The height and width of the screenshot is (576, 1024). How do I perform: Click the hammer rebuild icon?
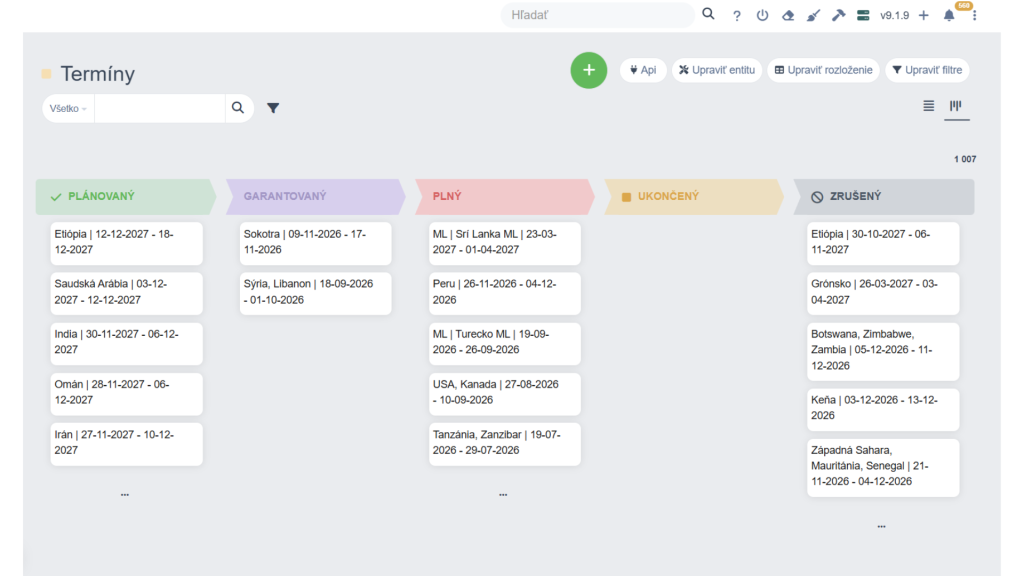click(838, 16)
